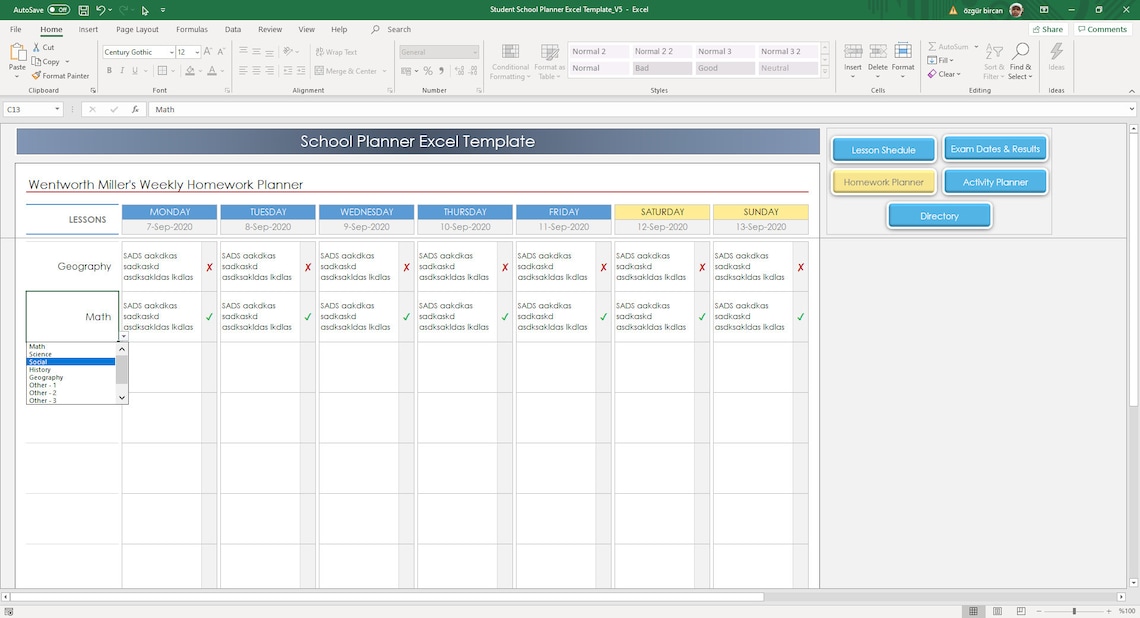1140x618 pixels.
Task: Open the Fill Color dropdown arrow
Action: (198, 70)
